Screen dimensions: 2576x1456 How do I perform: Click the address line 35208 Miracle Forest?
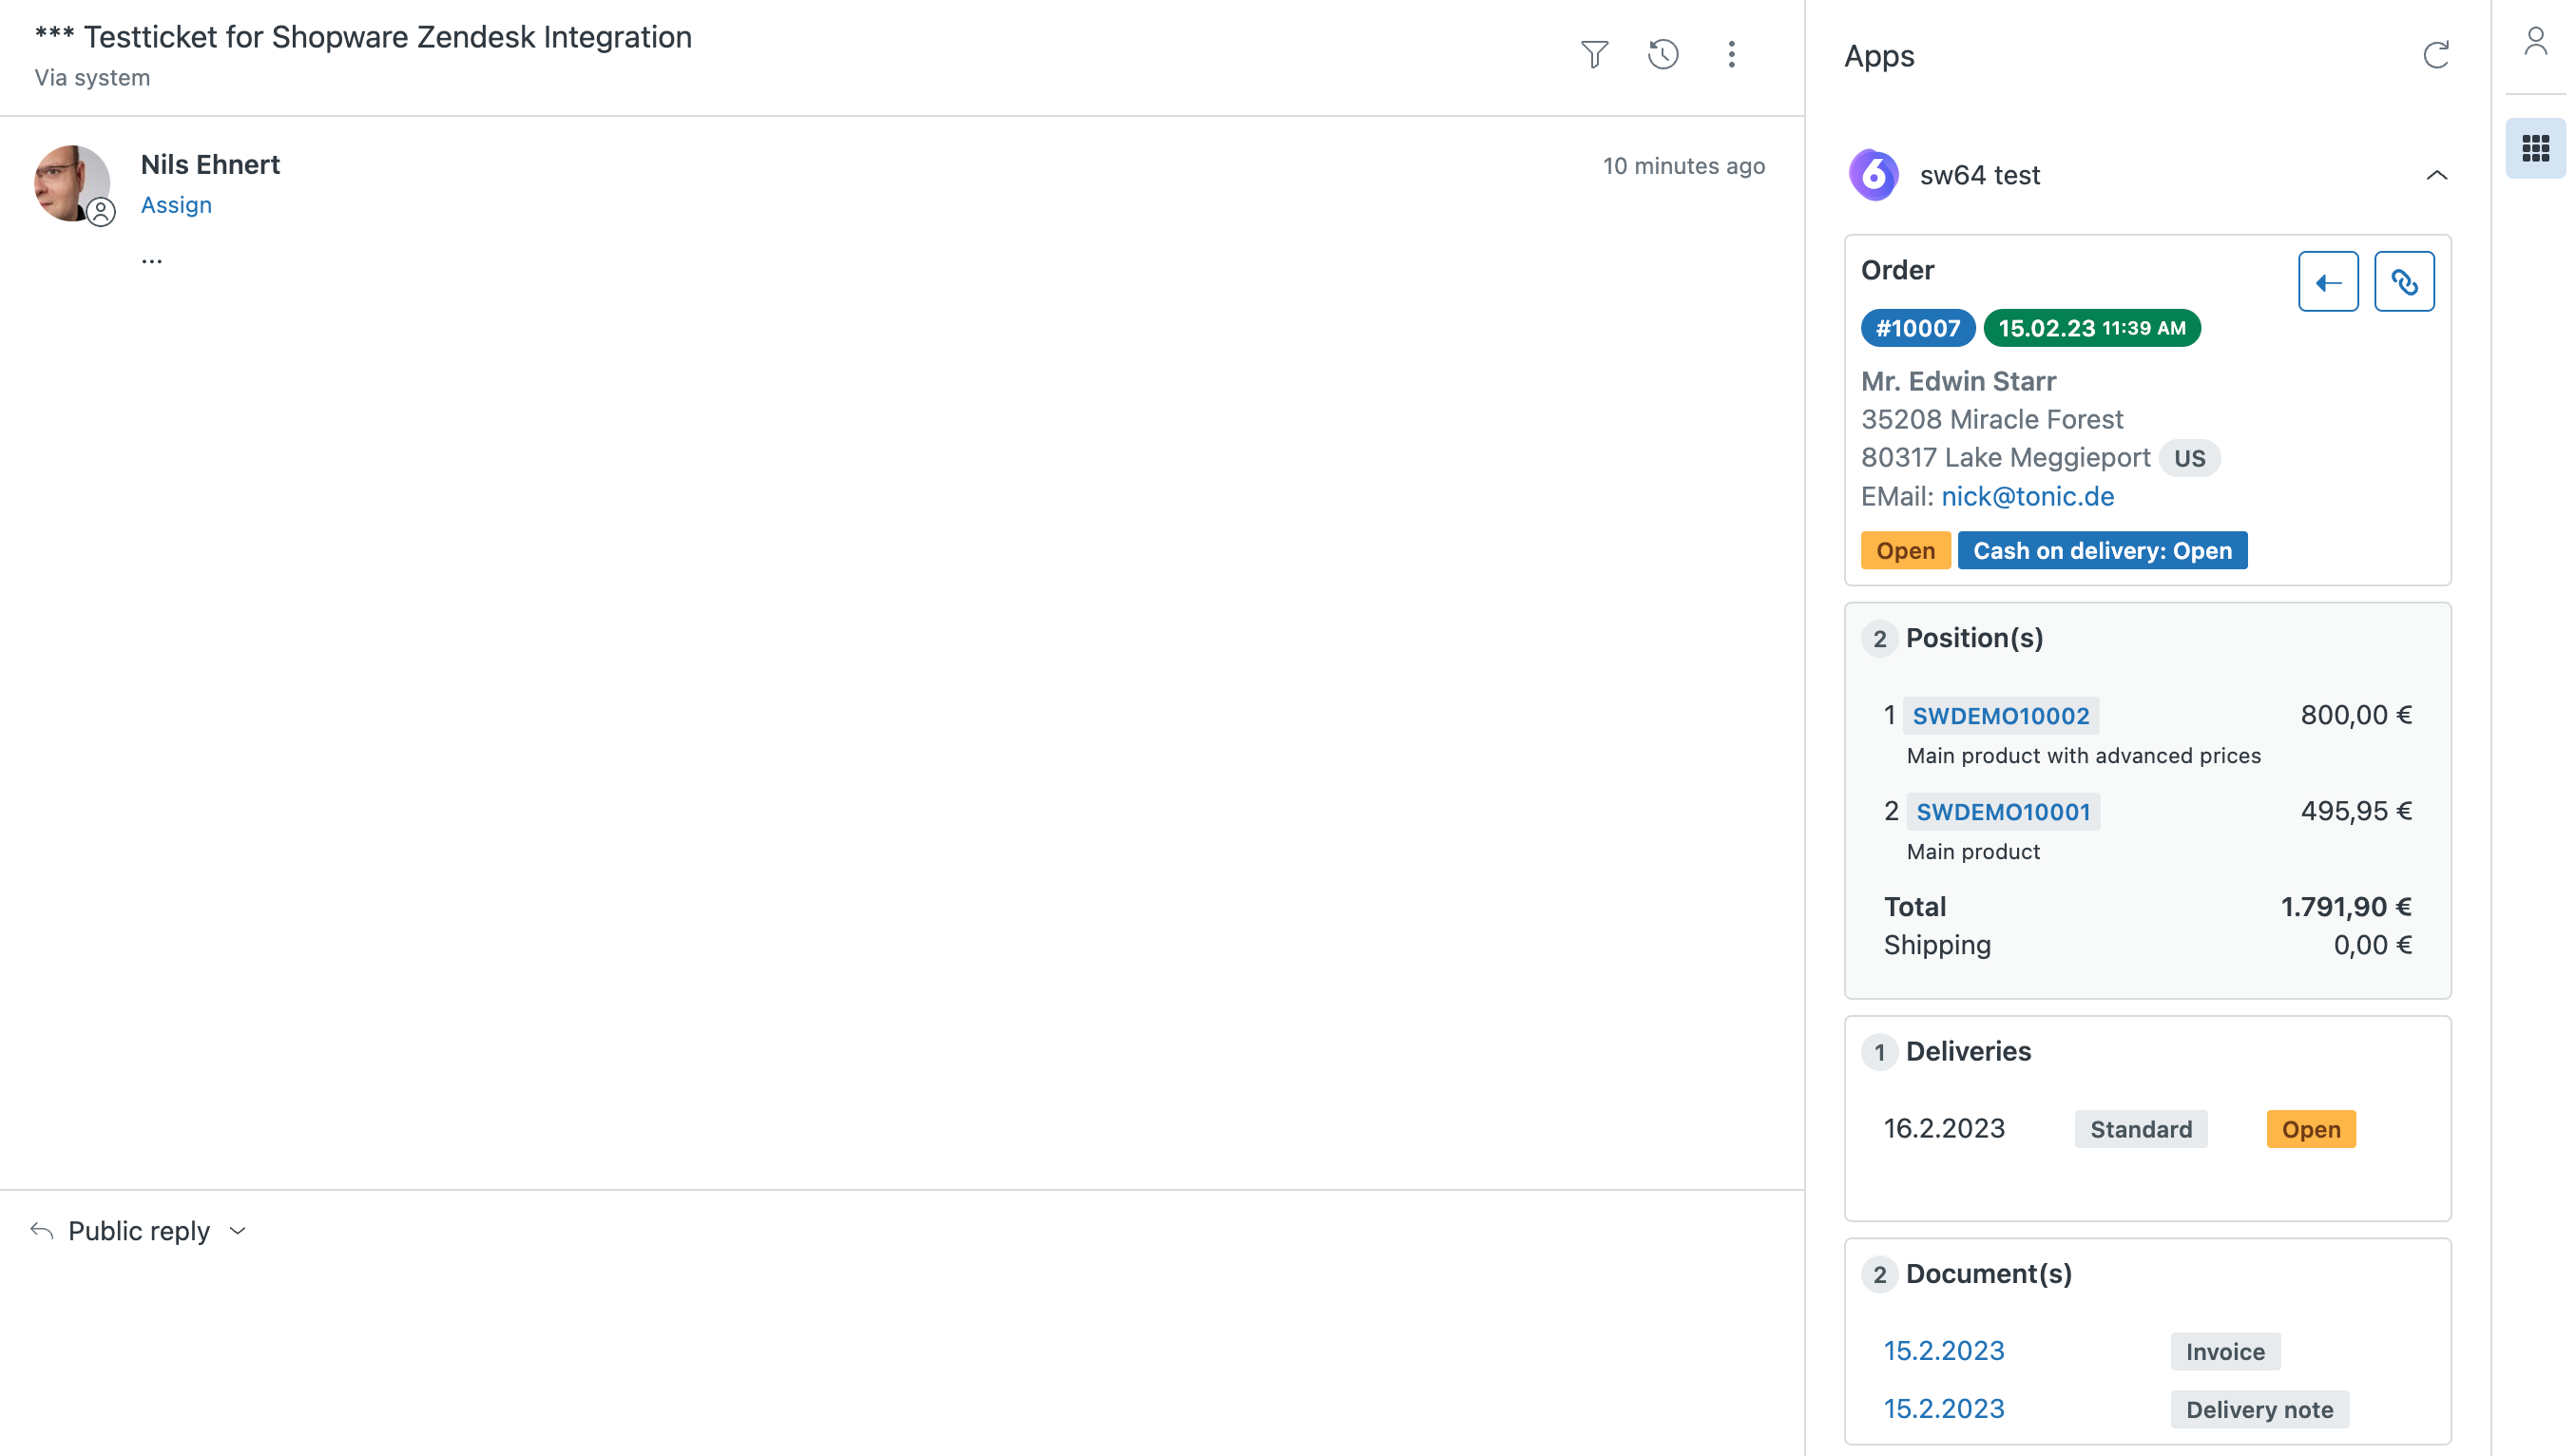[1991, 419]
